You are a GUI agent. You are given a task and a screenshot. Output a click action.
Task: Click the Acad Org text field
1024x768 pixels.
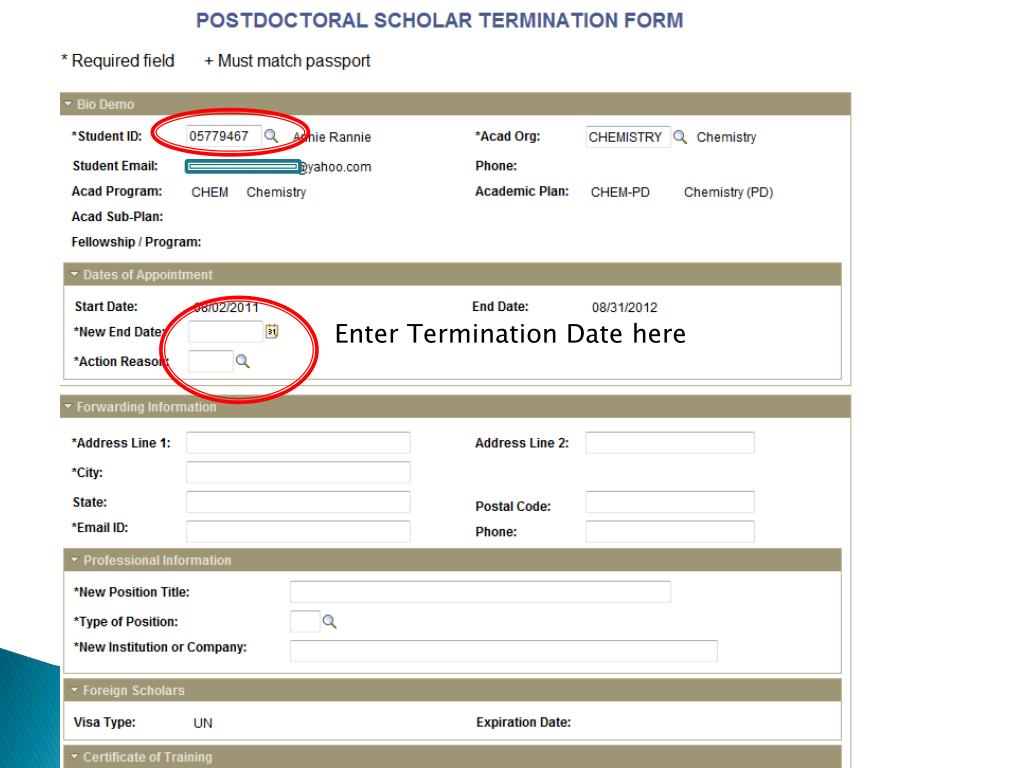tap(626, 137)
